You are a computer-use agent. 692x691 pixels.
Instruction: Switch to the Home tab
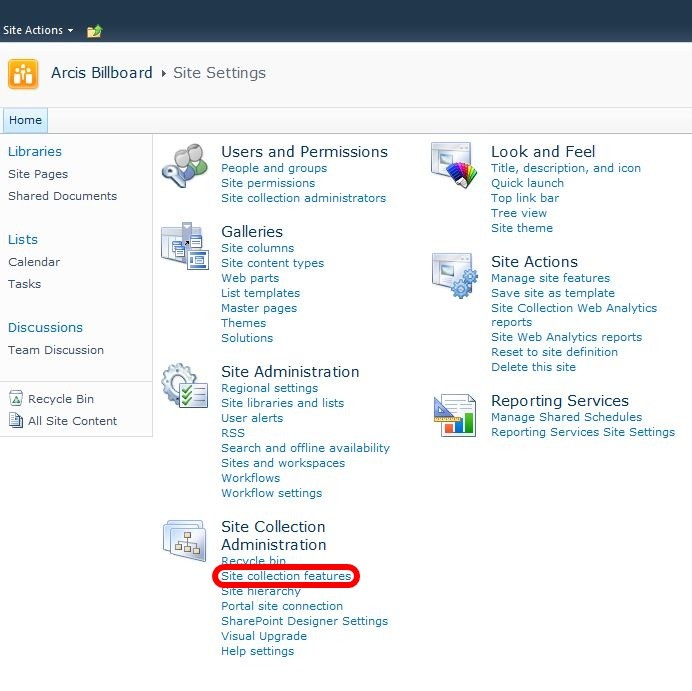click(x=25, y=120)
